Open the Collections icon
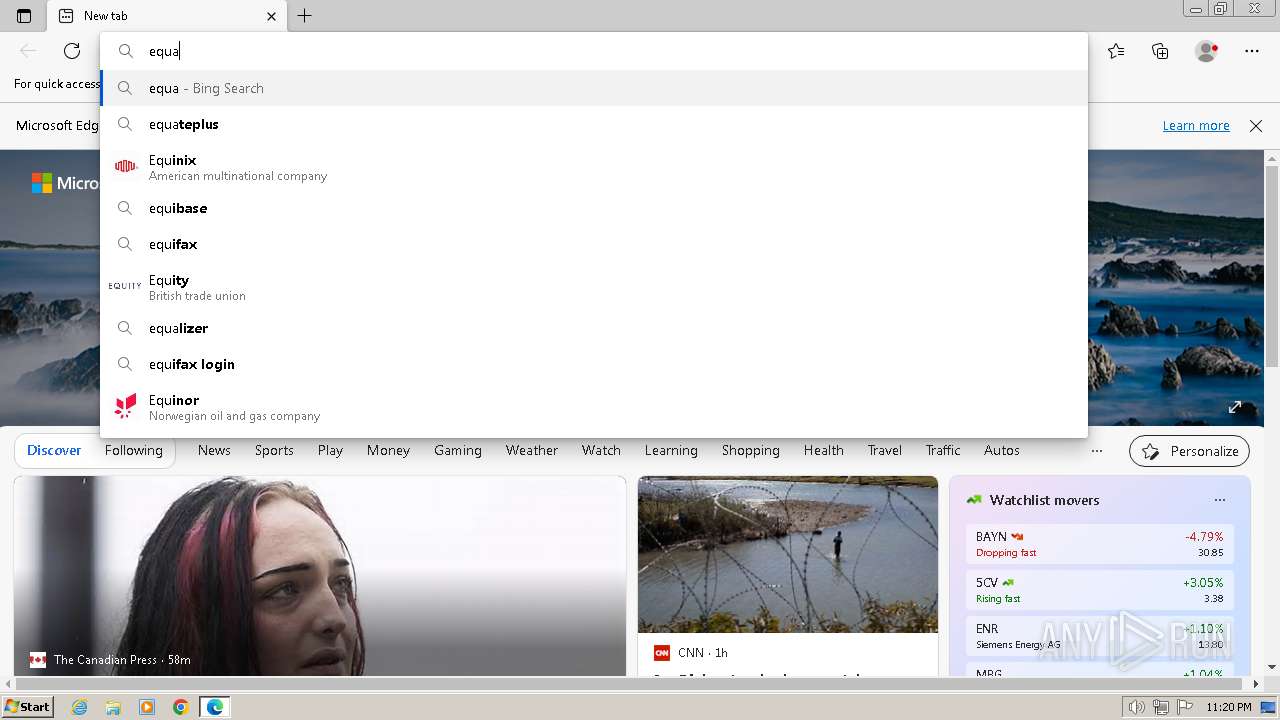1280x720 pixels. pos(1160,51)
